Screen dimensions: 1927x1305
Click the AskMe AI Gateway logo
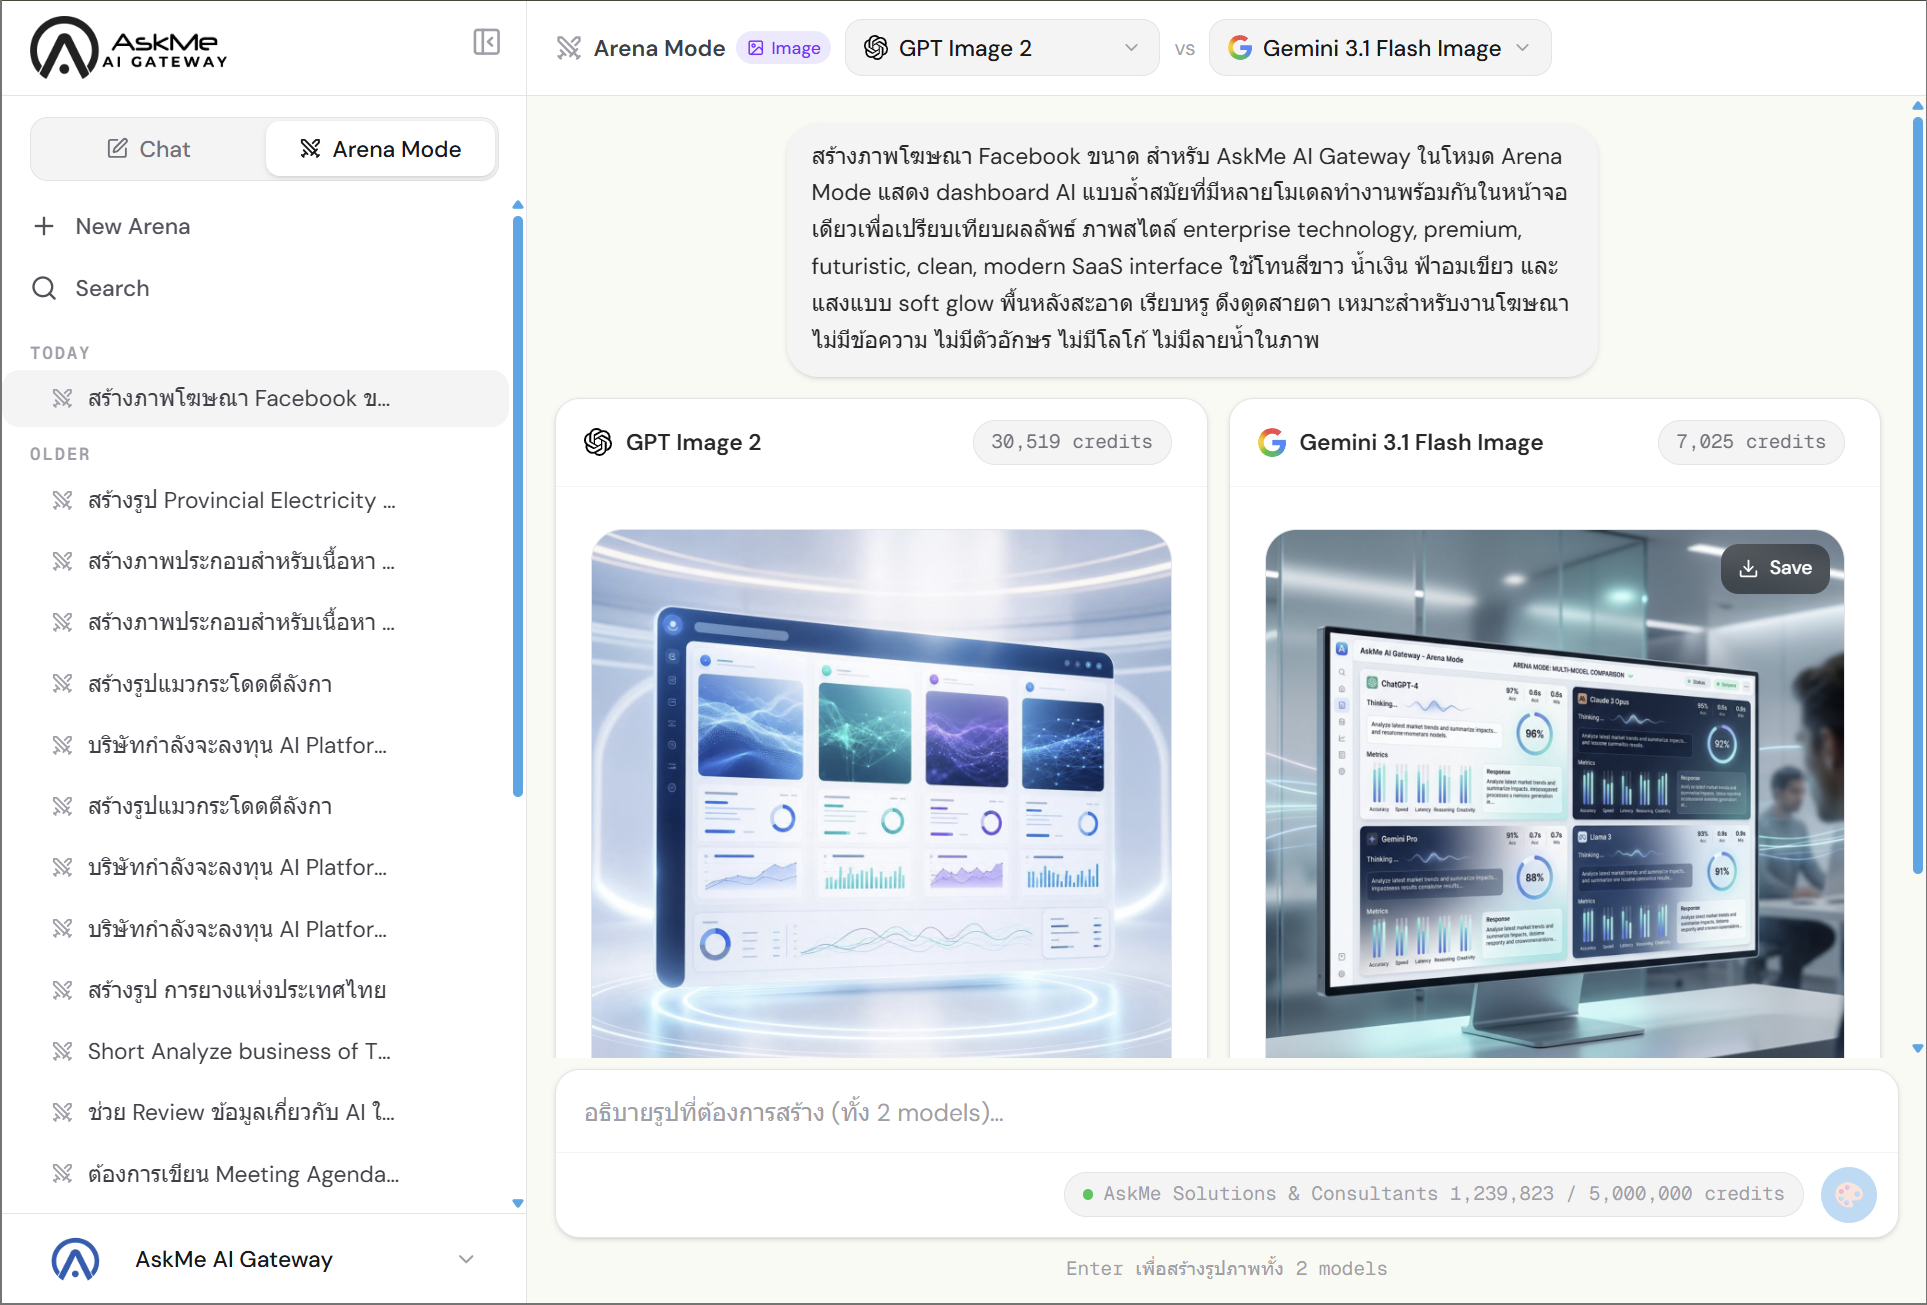pyautogui.click(x=129, y=47)
